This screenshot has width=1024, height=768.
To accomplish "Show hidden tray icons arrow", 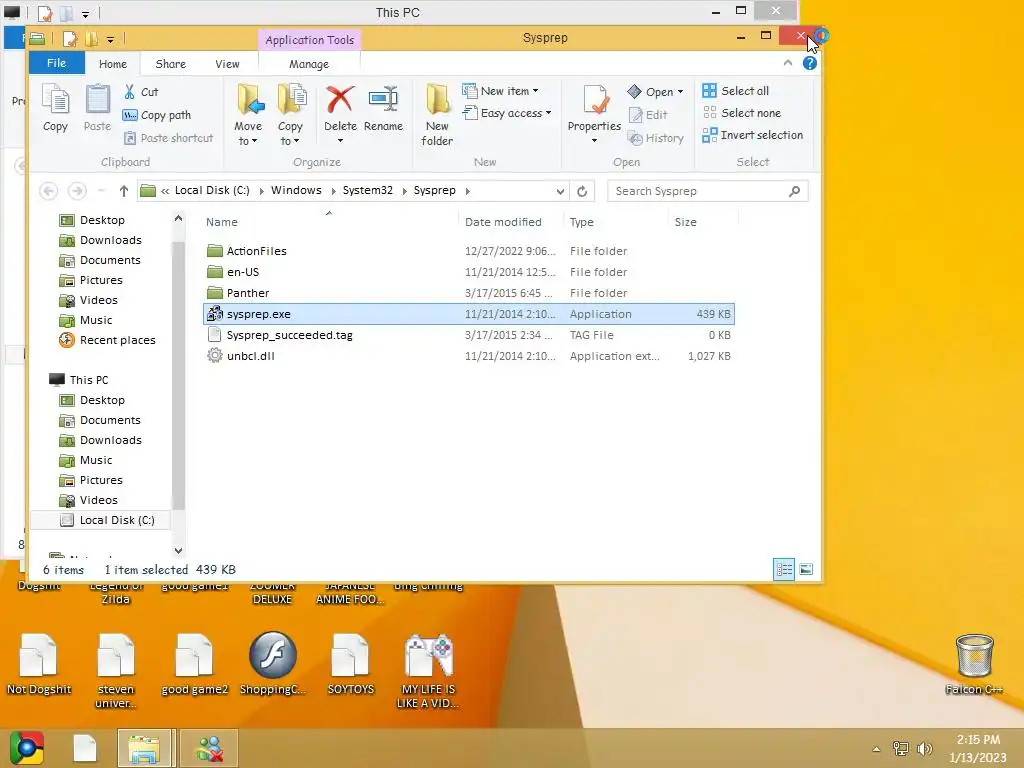I will click(876, 749).
